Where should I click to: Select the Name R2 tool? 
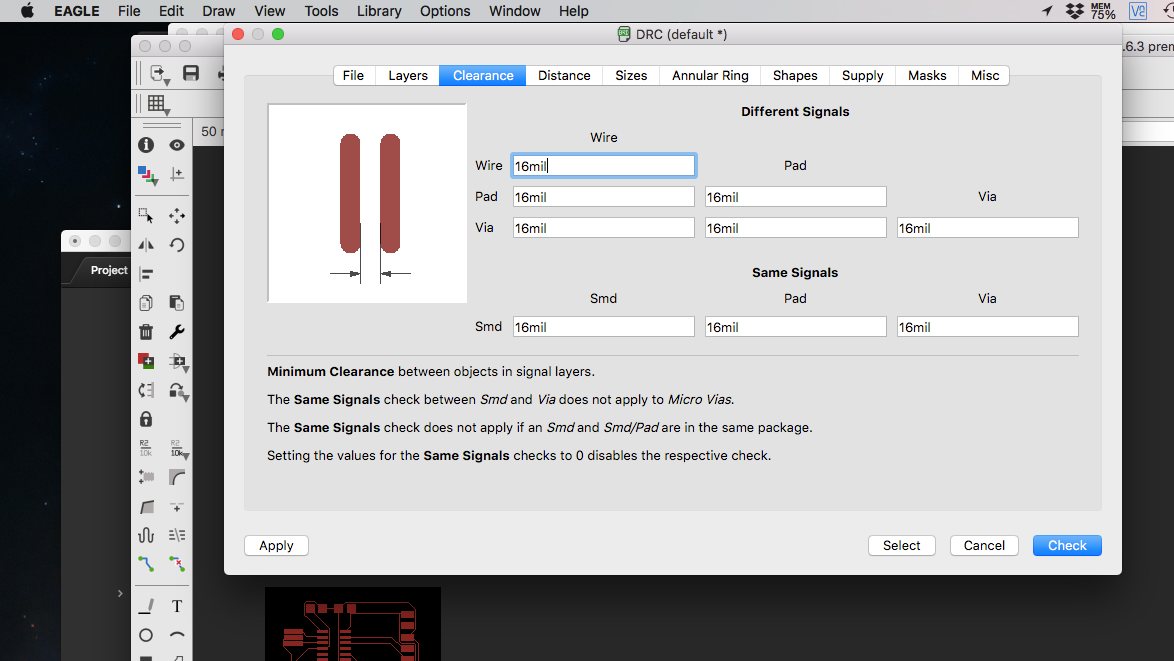[146, 448]
